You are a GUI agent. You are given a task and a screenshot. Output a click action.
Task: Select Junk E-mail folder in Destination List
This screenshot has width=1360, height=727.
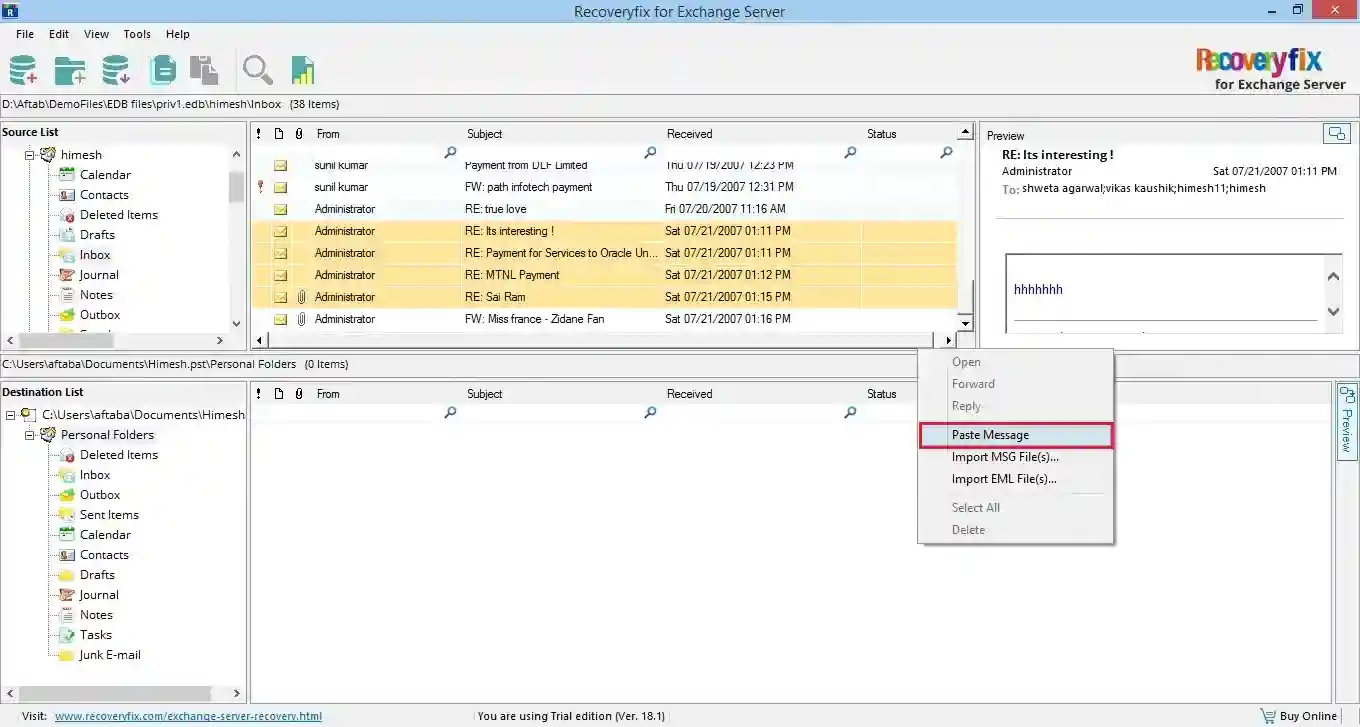point(110,655)
